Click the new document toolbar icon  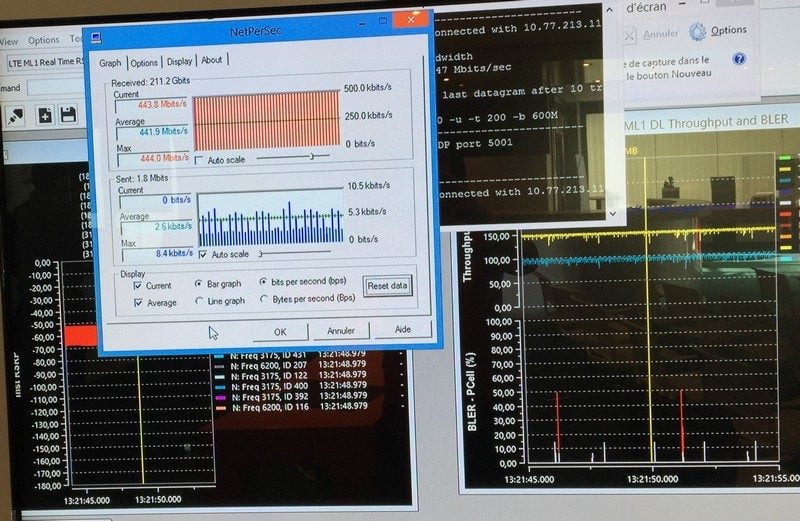point(45,115)
